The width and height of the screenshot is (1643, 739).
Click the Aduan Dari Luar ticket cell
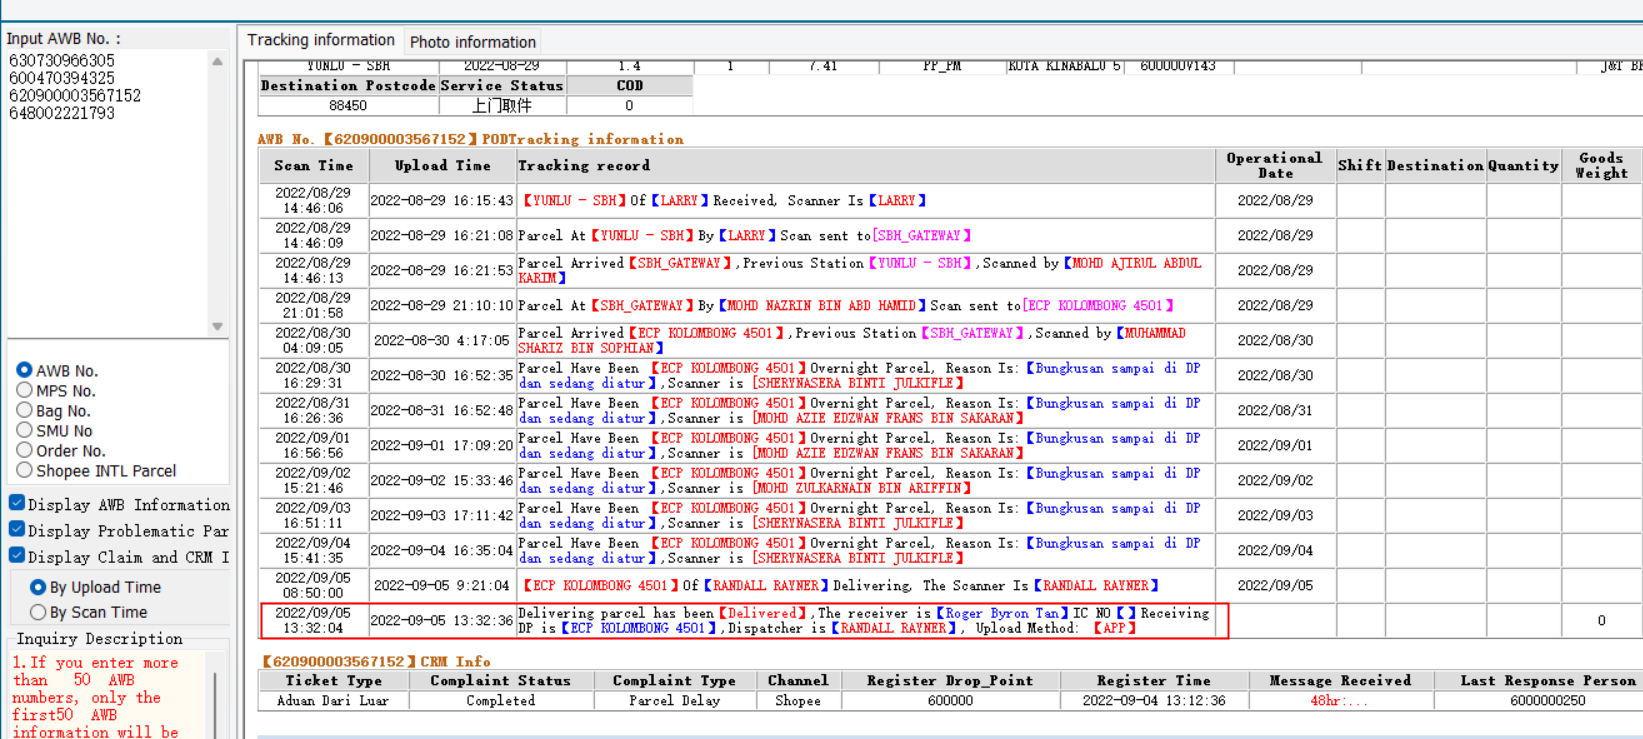[x=333, y=701]
